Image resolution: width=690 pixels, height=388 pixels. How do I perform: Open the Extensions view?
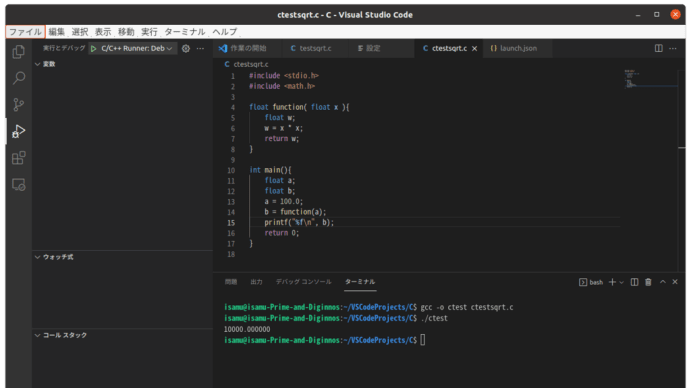point(18,157)
